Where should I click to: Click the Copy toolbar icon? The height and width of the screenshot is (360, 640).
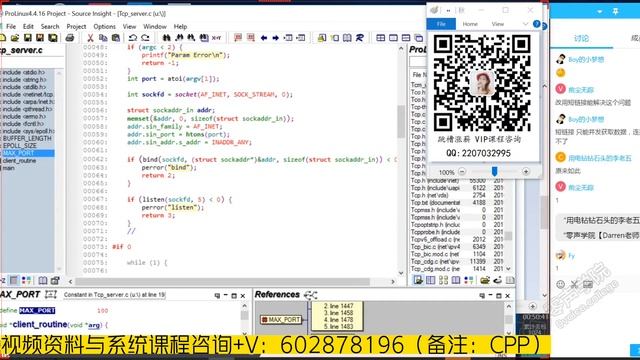pos(103,38)
